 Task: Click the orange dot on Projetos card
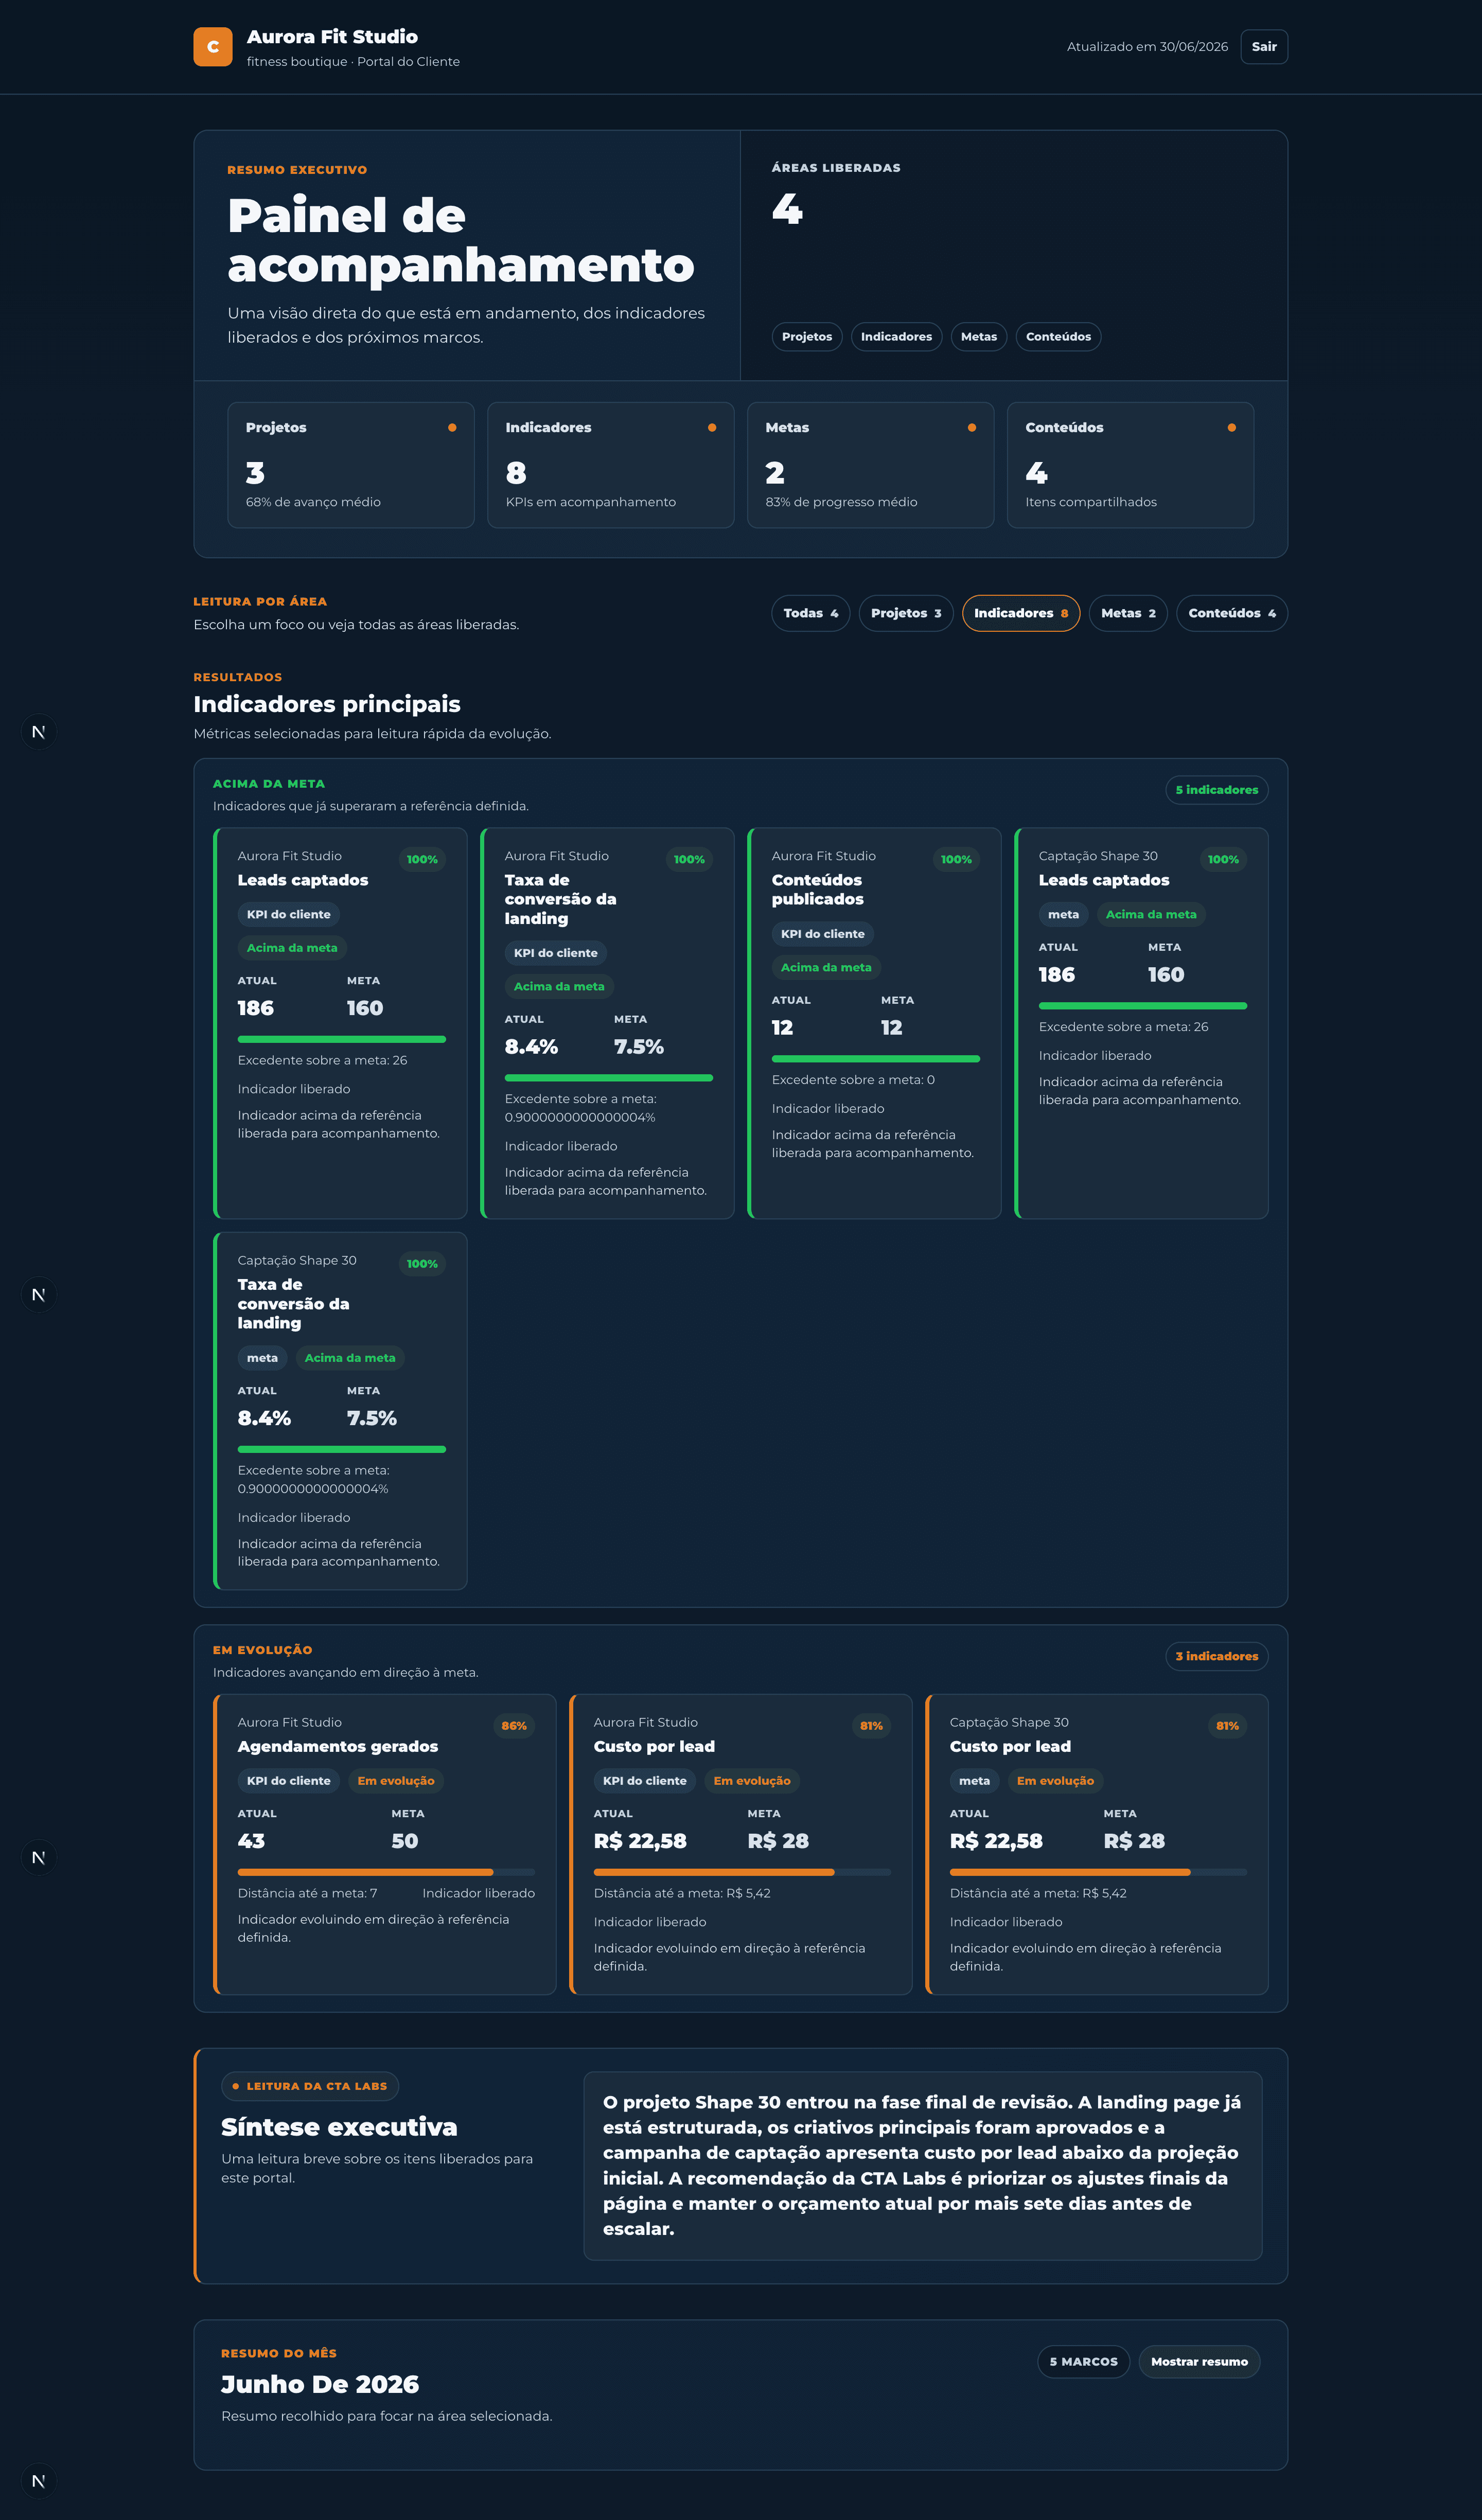(452, 428)
